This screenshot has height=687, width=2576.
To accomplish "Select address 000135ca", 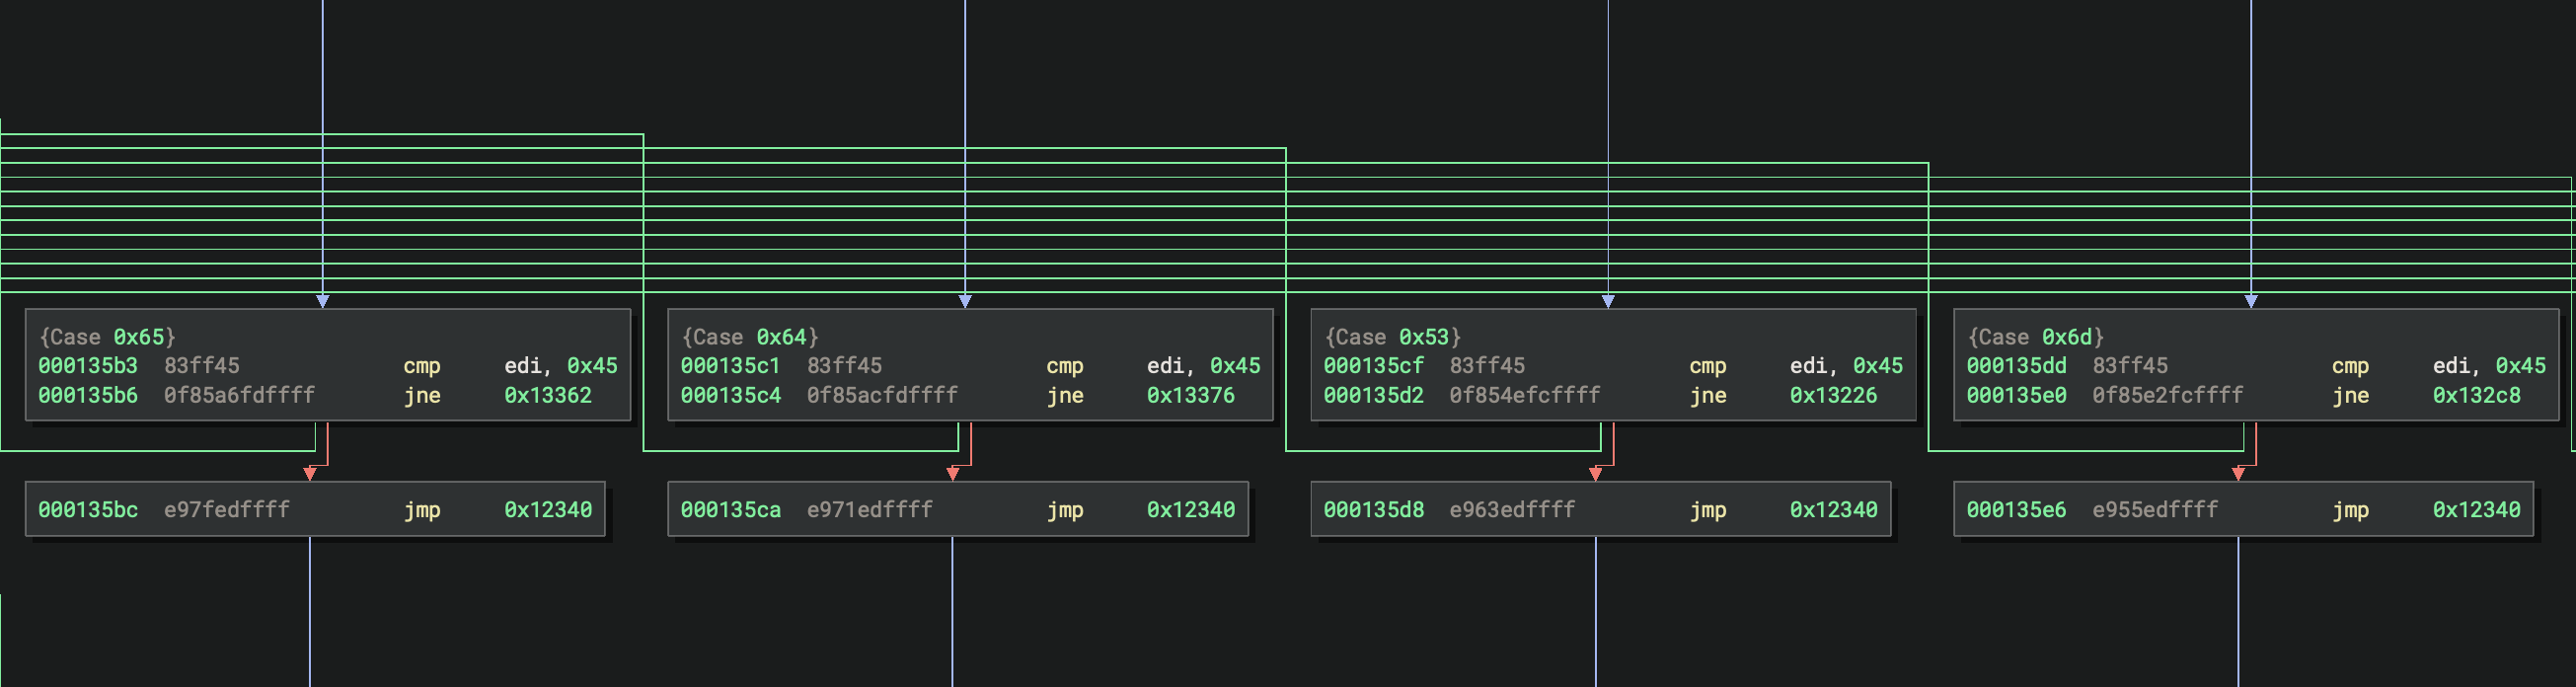I will [731, 510].
